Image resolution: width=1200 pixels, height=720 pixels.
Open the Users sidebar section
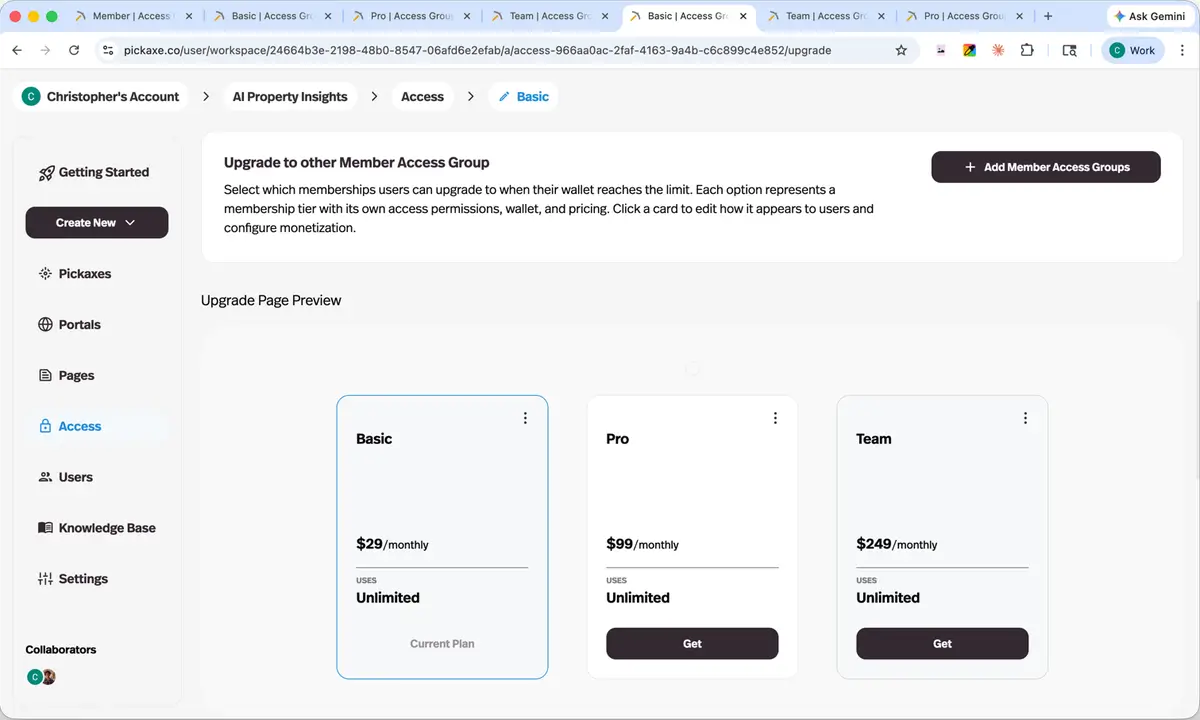[x=66, y=477]
